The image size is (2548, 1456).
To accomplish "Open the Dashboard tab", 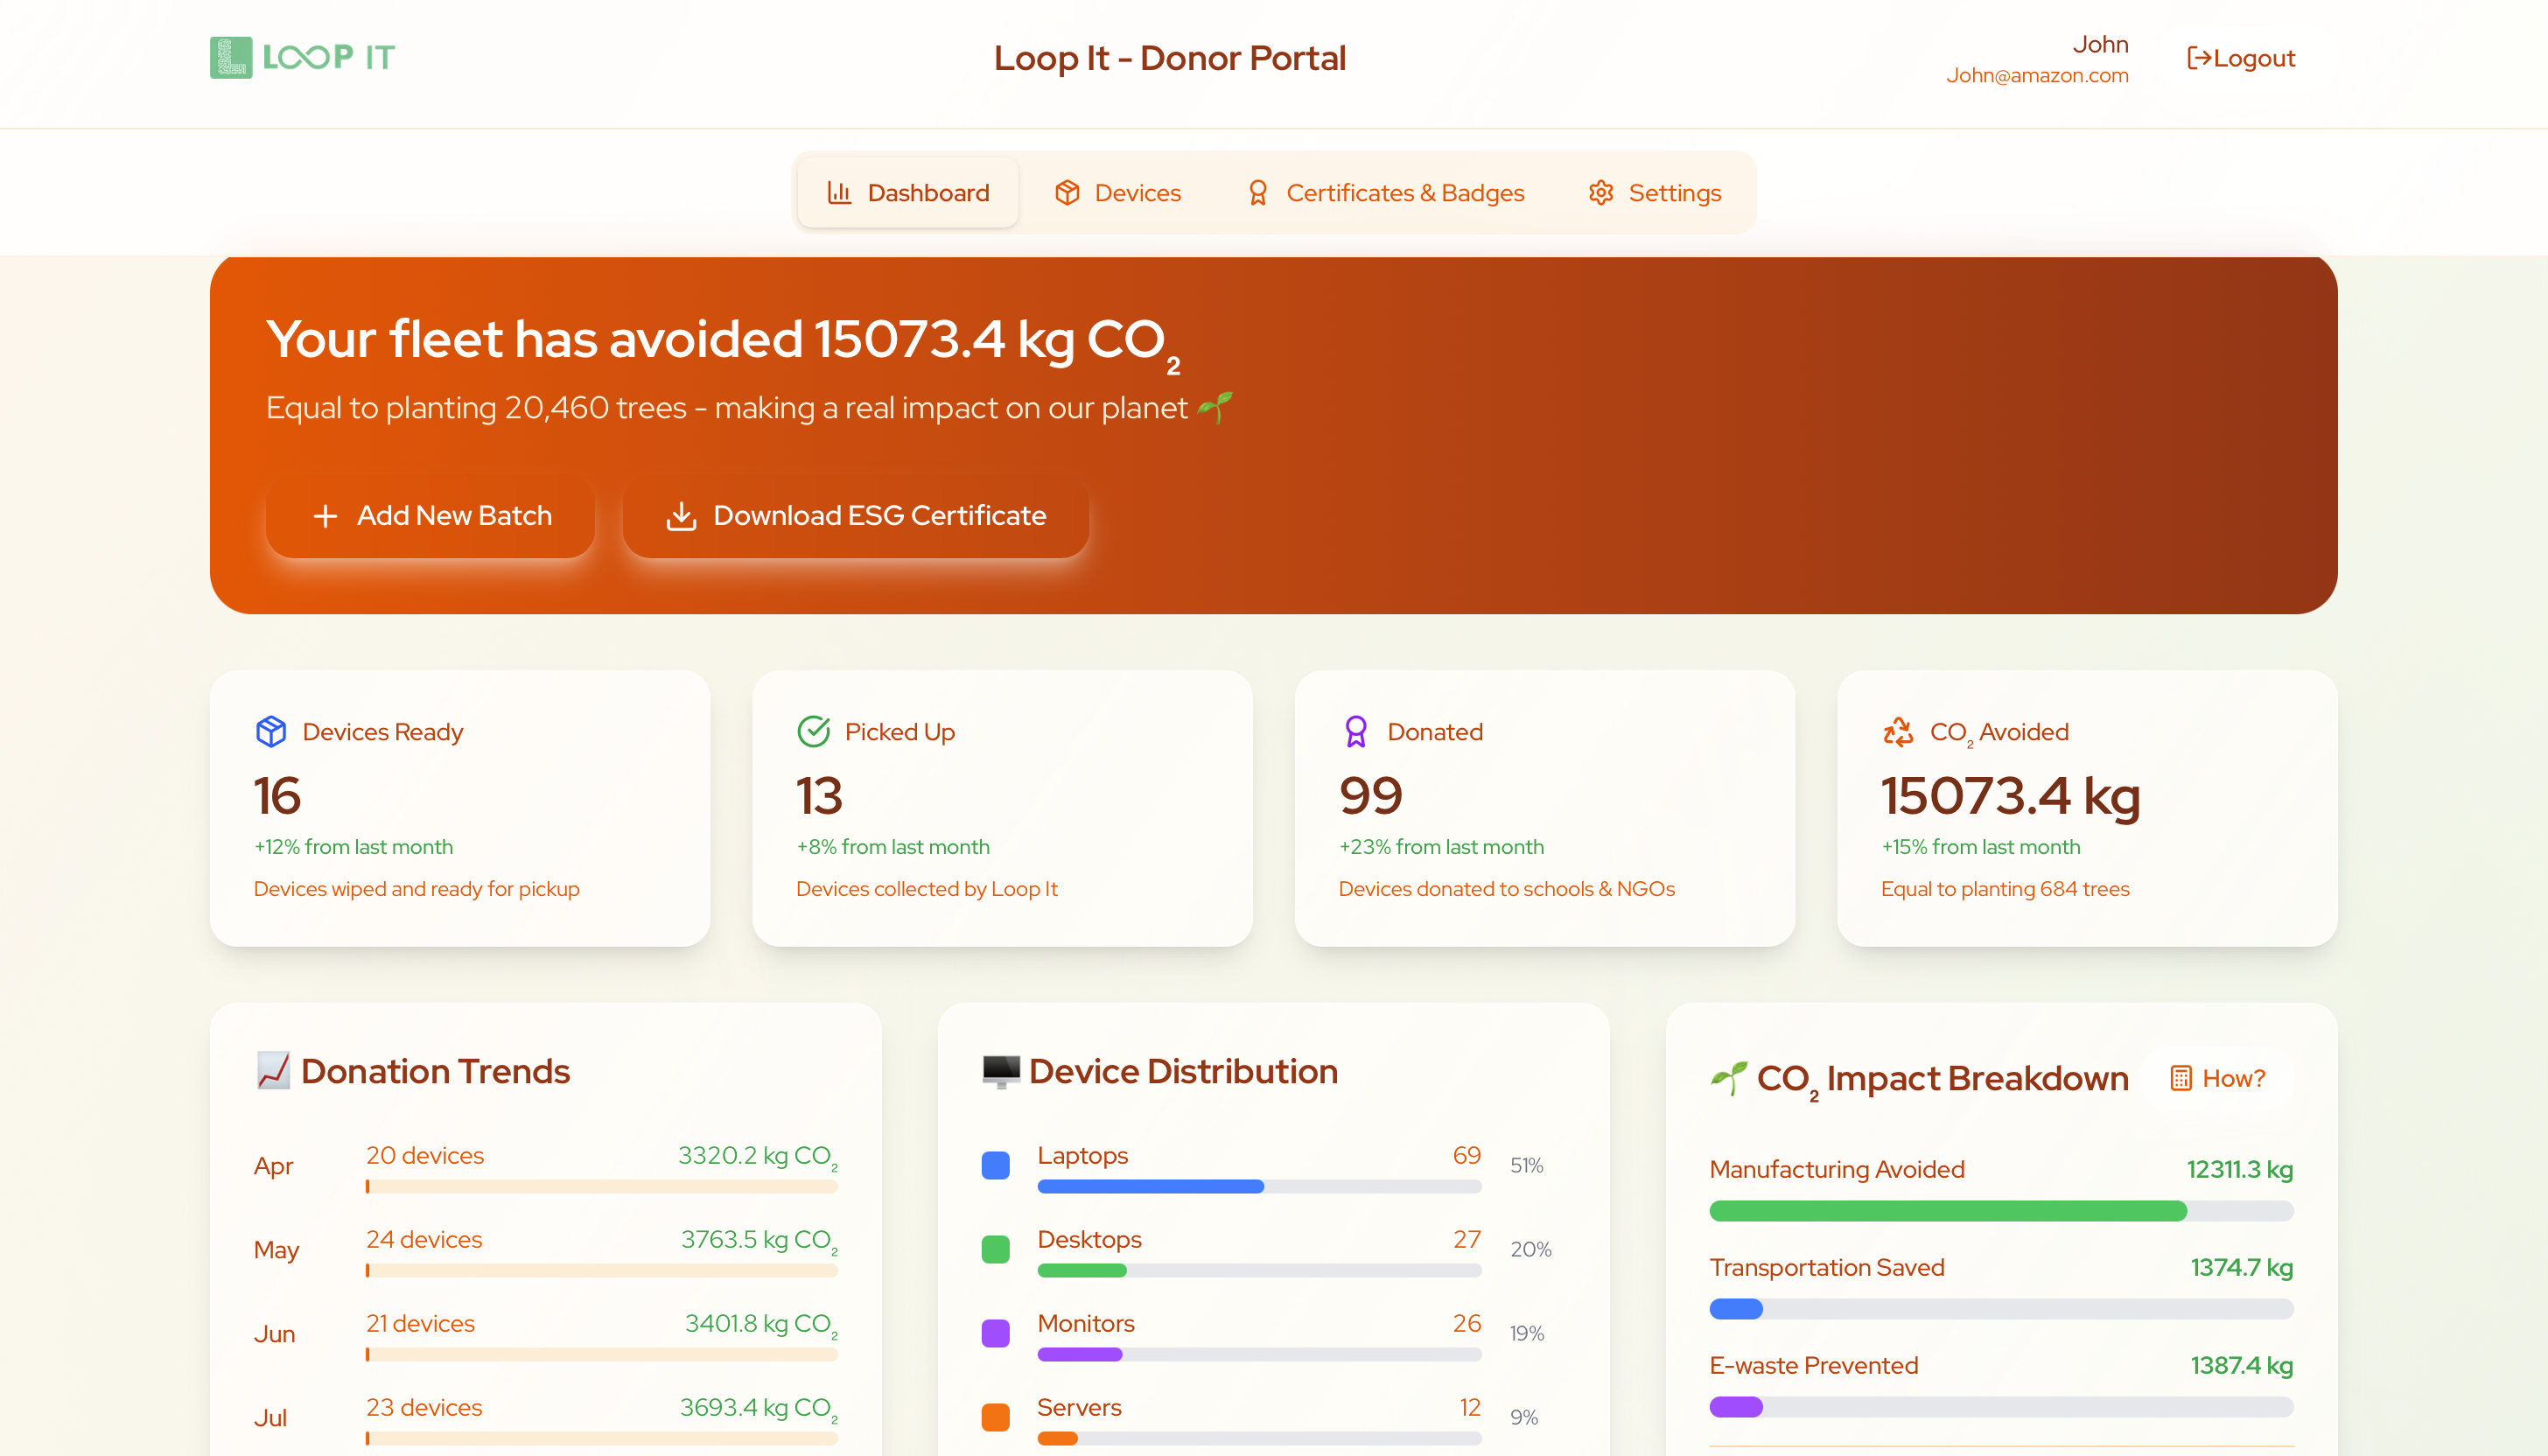I will (908, 192).
